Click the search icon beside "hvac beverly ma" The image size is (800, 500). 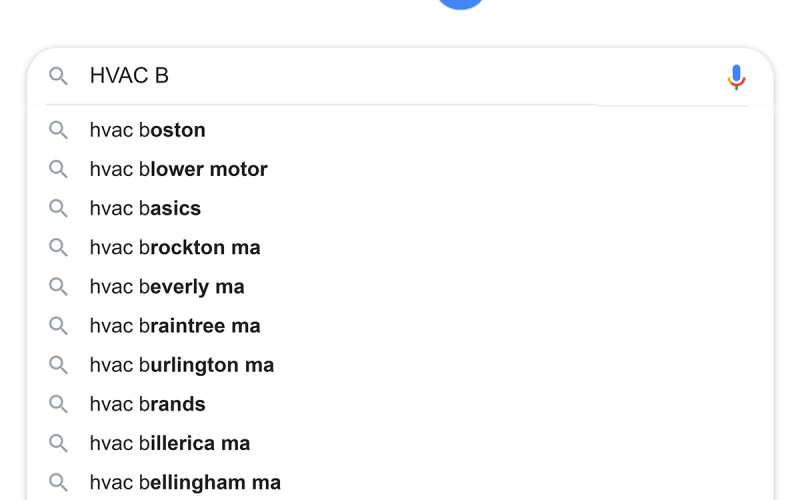tap(59, 287)
